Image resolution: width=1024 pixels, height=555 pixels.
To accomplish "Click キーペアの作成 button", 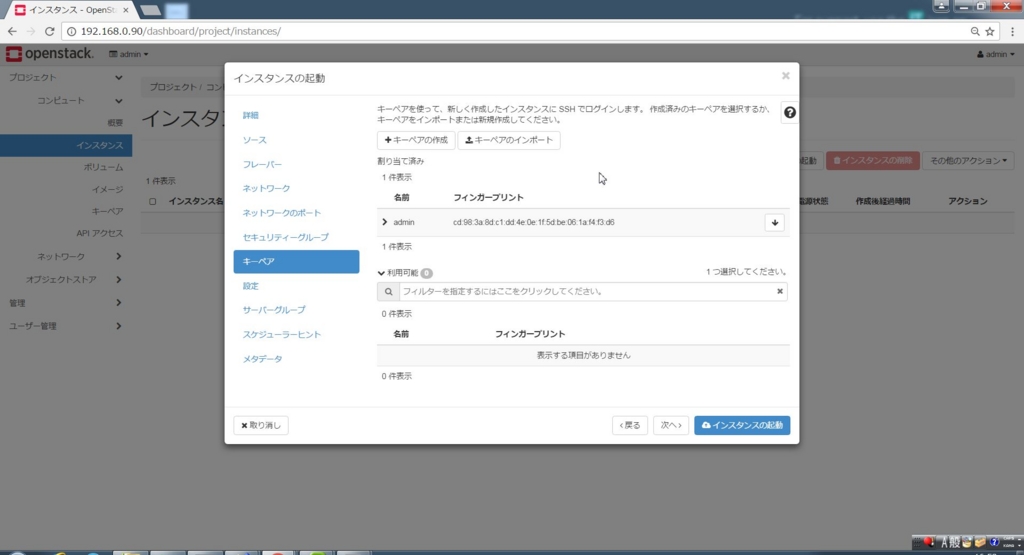I will coord(416,140).
